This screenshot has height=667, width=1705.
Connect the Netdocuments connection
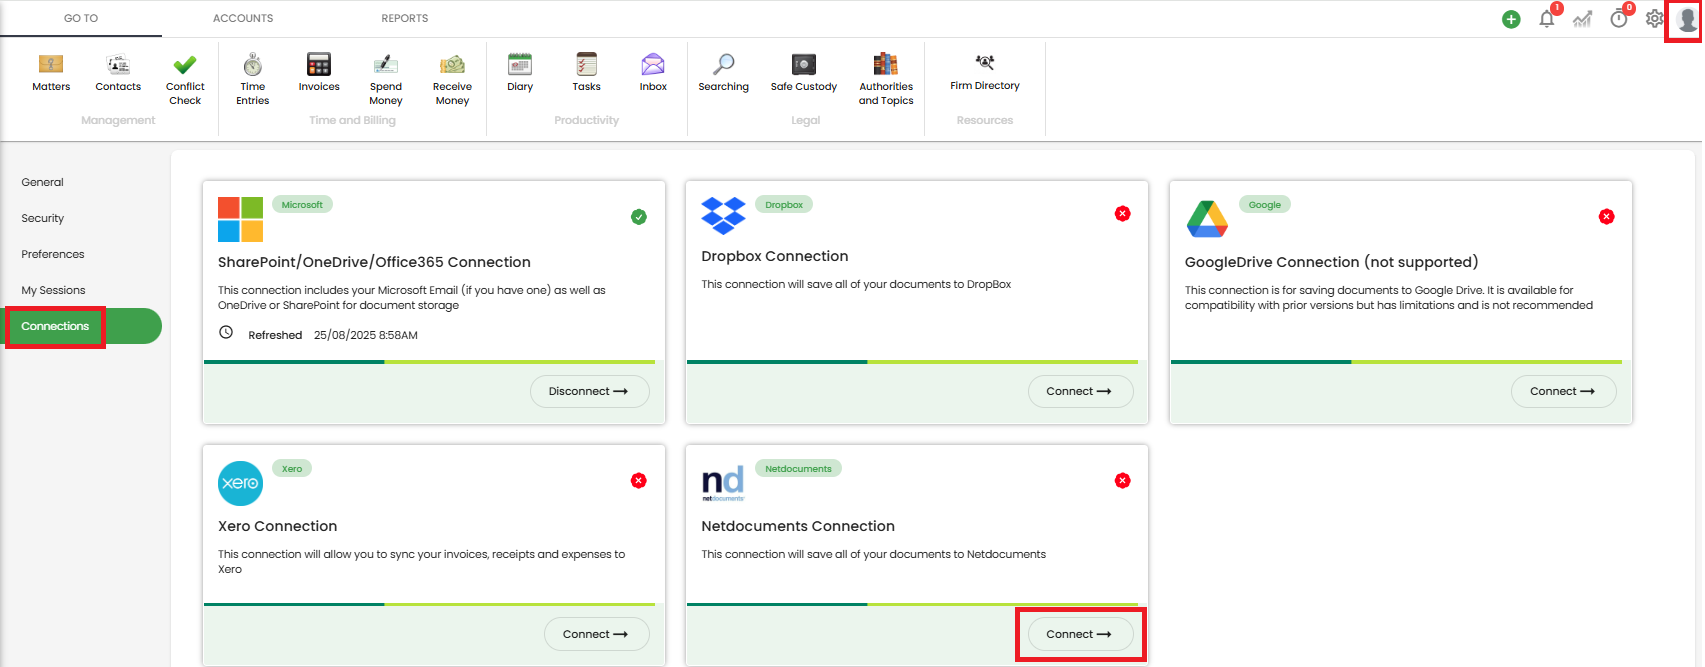1080,634
